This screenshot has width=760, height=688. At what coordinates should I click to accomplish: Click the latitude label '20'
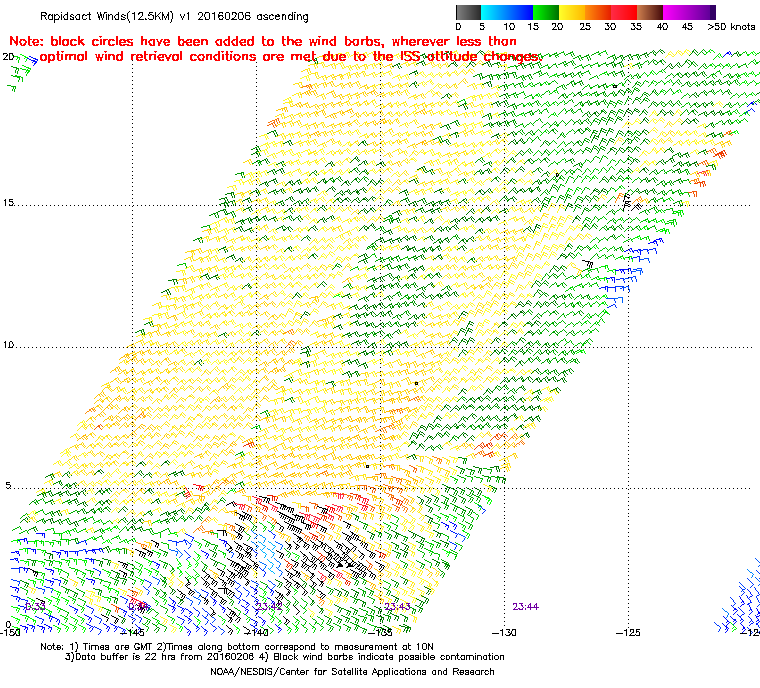pos(8,57)
